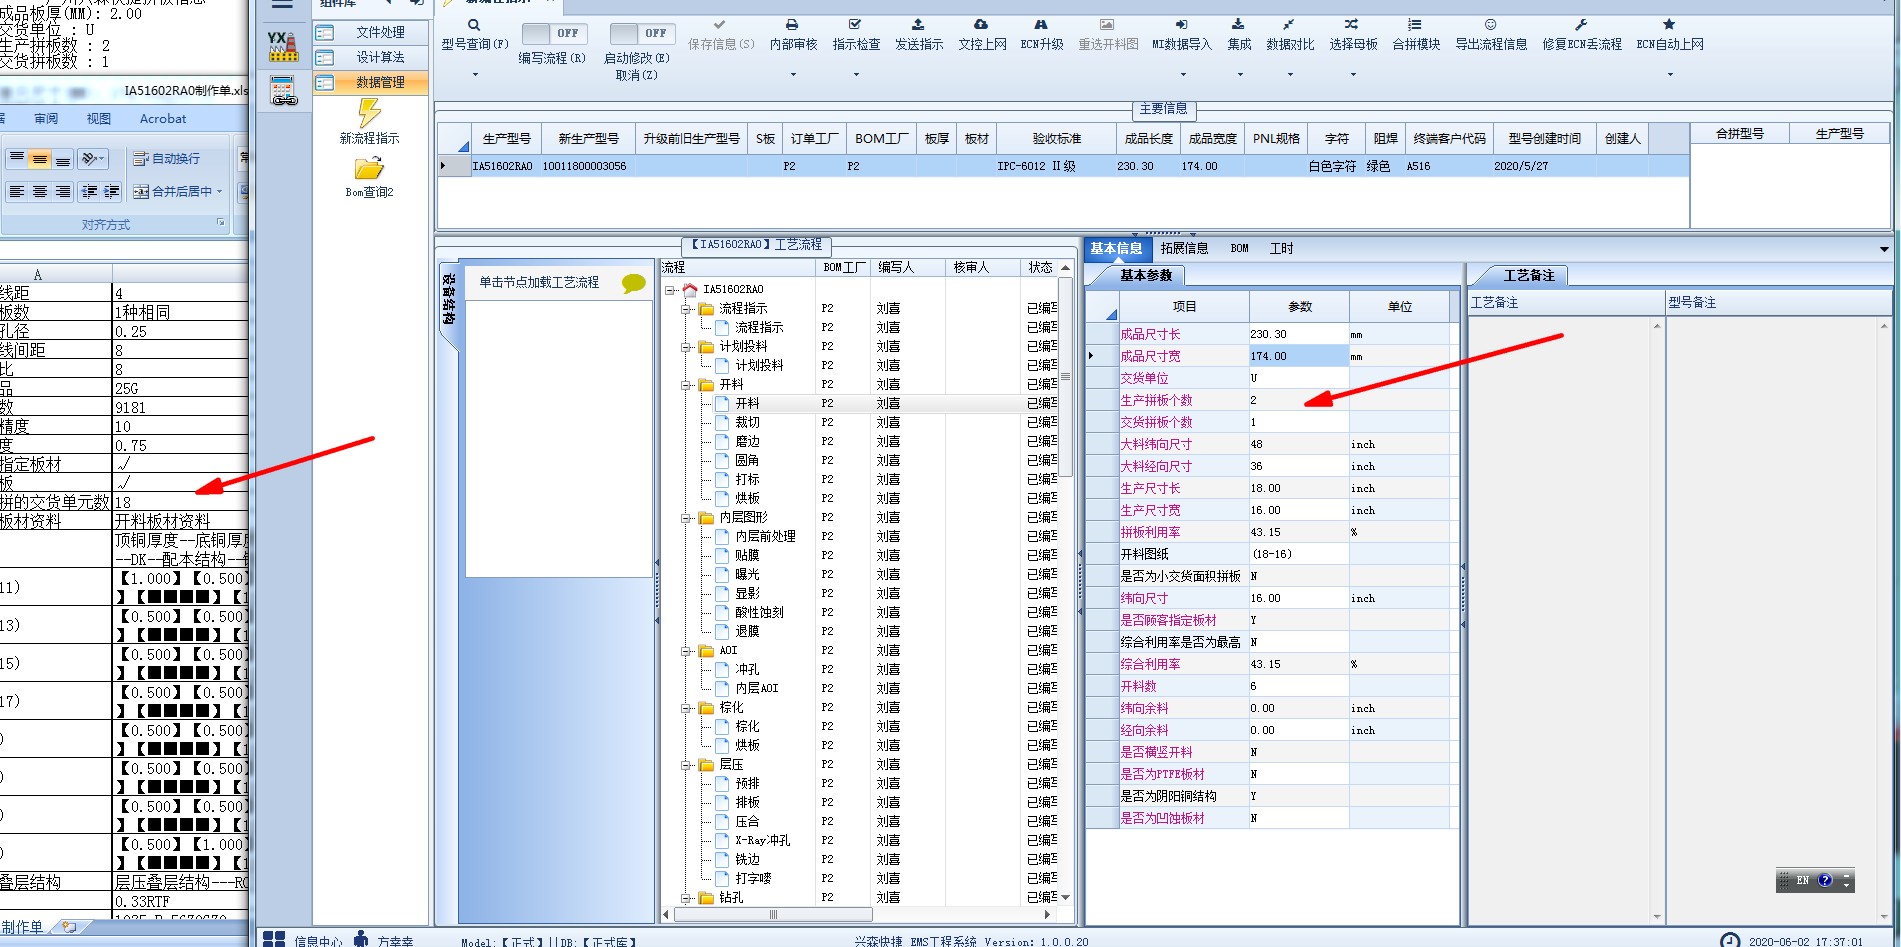Click hamburger menu at top of sidebar
The image size is (1901, 947).
click(x=282, y=4)
